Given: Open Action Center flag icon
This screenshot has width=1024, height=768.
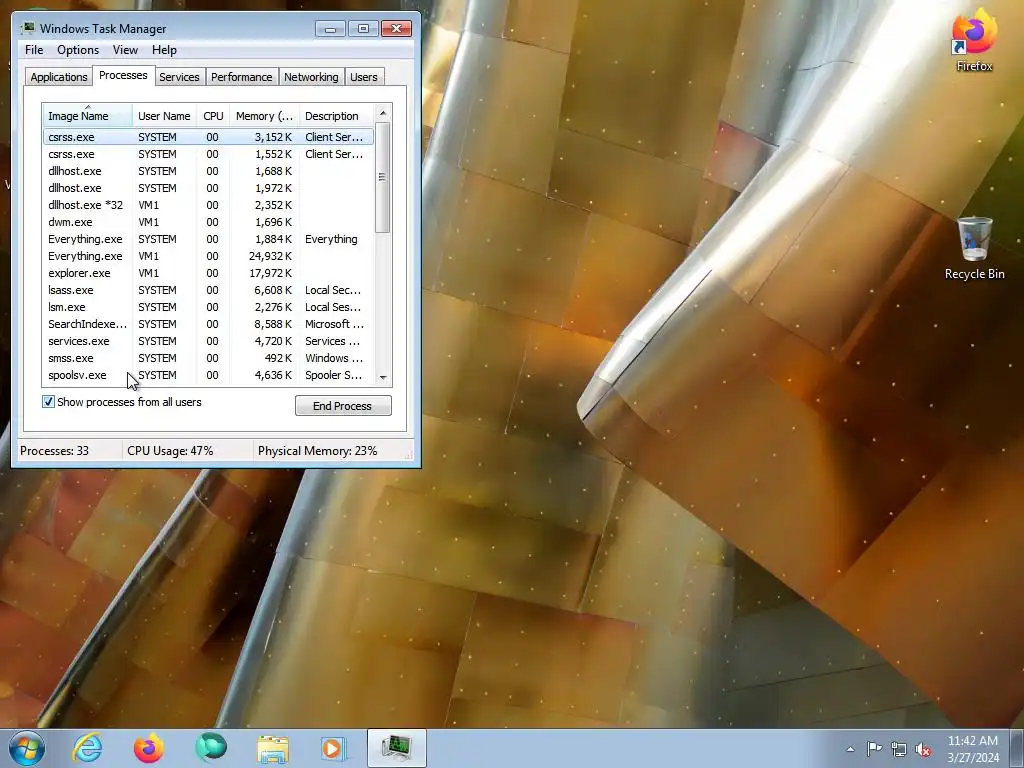Looking at the screenshot, I should 874,749.
